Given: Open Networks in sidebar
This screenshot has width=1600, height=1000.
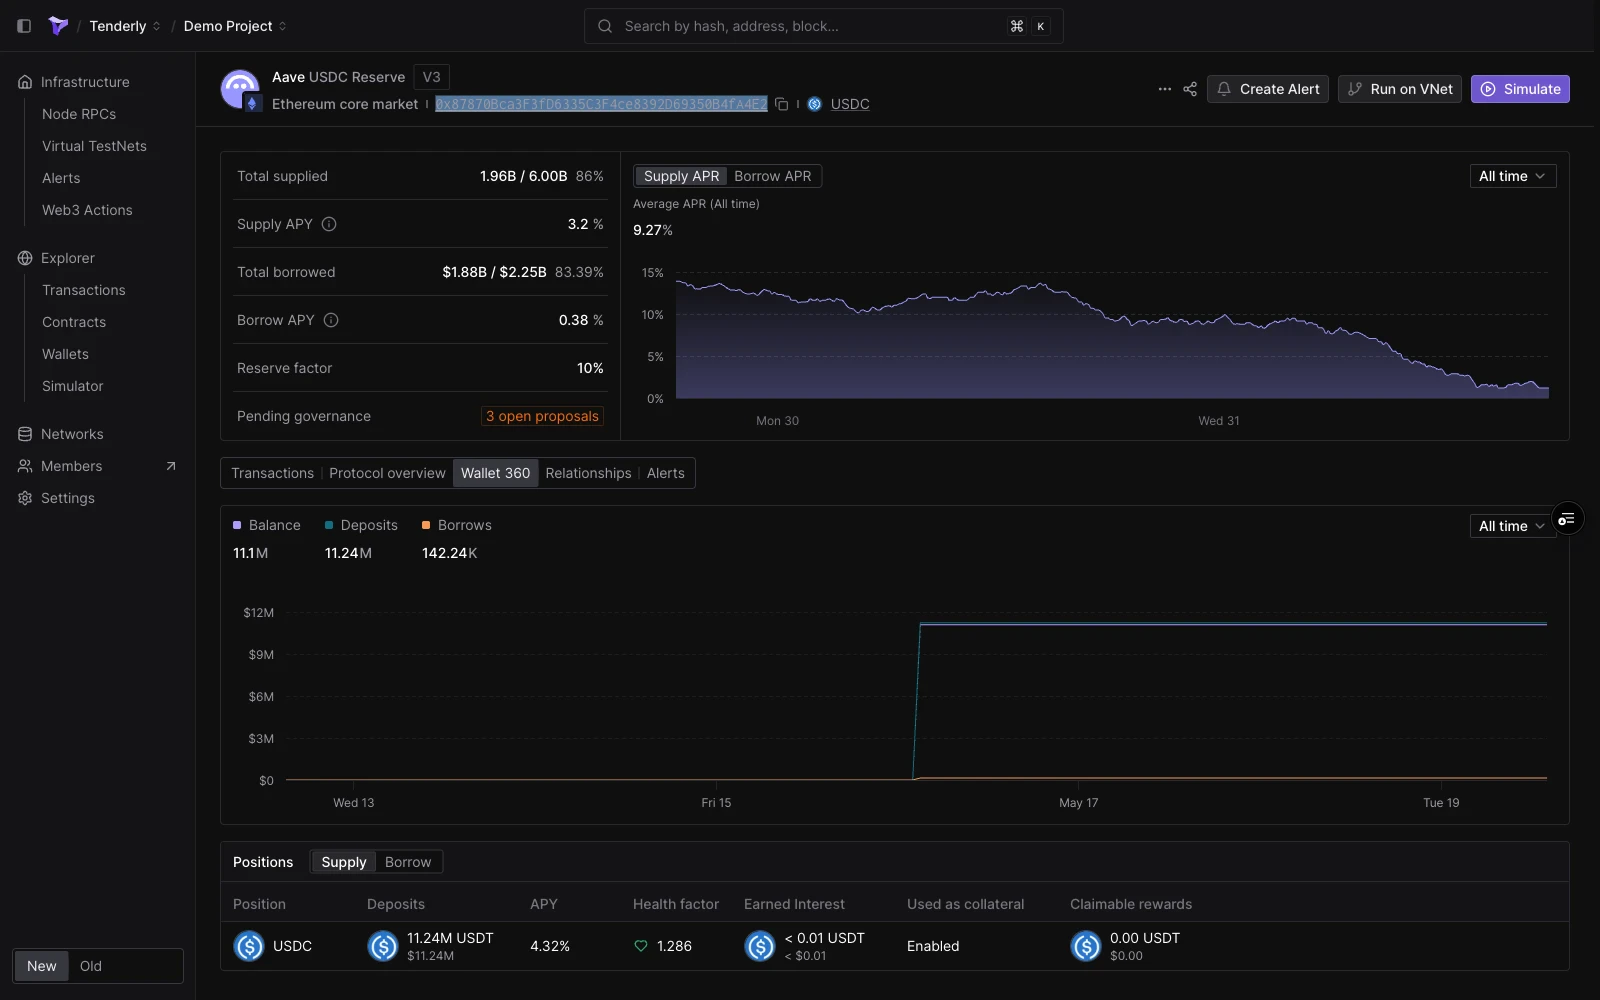Looking at the screenshot, I should [x=72, y=434].
